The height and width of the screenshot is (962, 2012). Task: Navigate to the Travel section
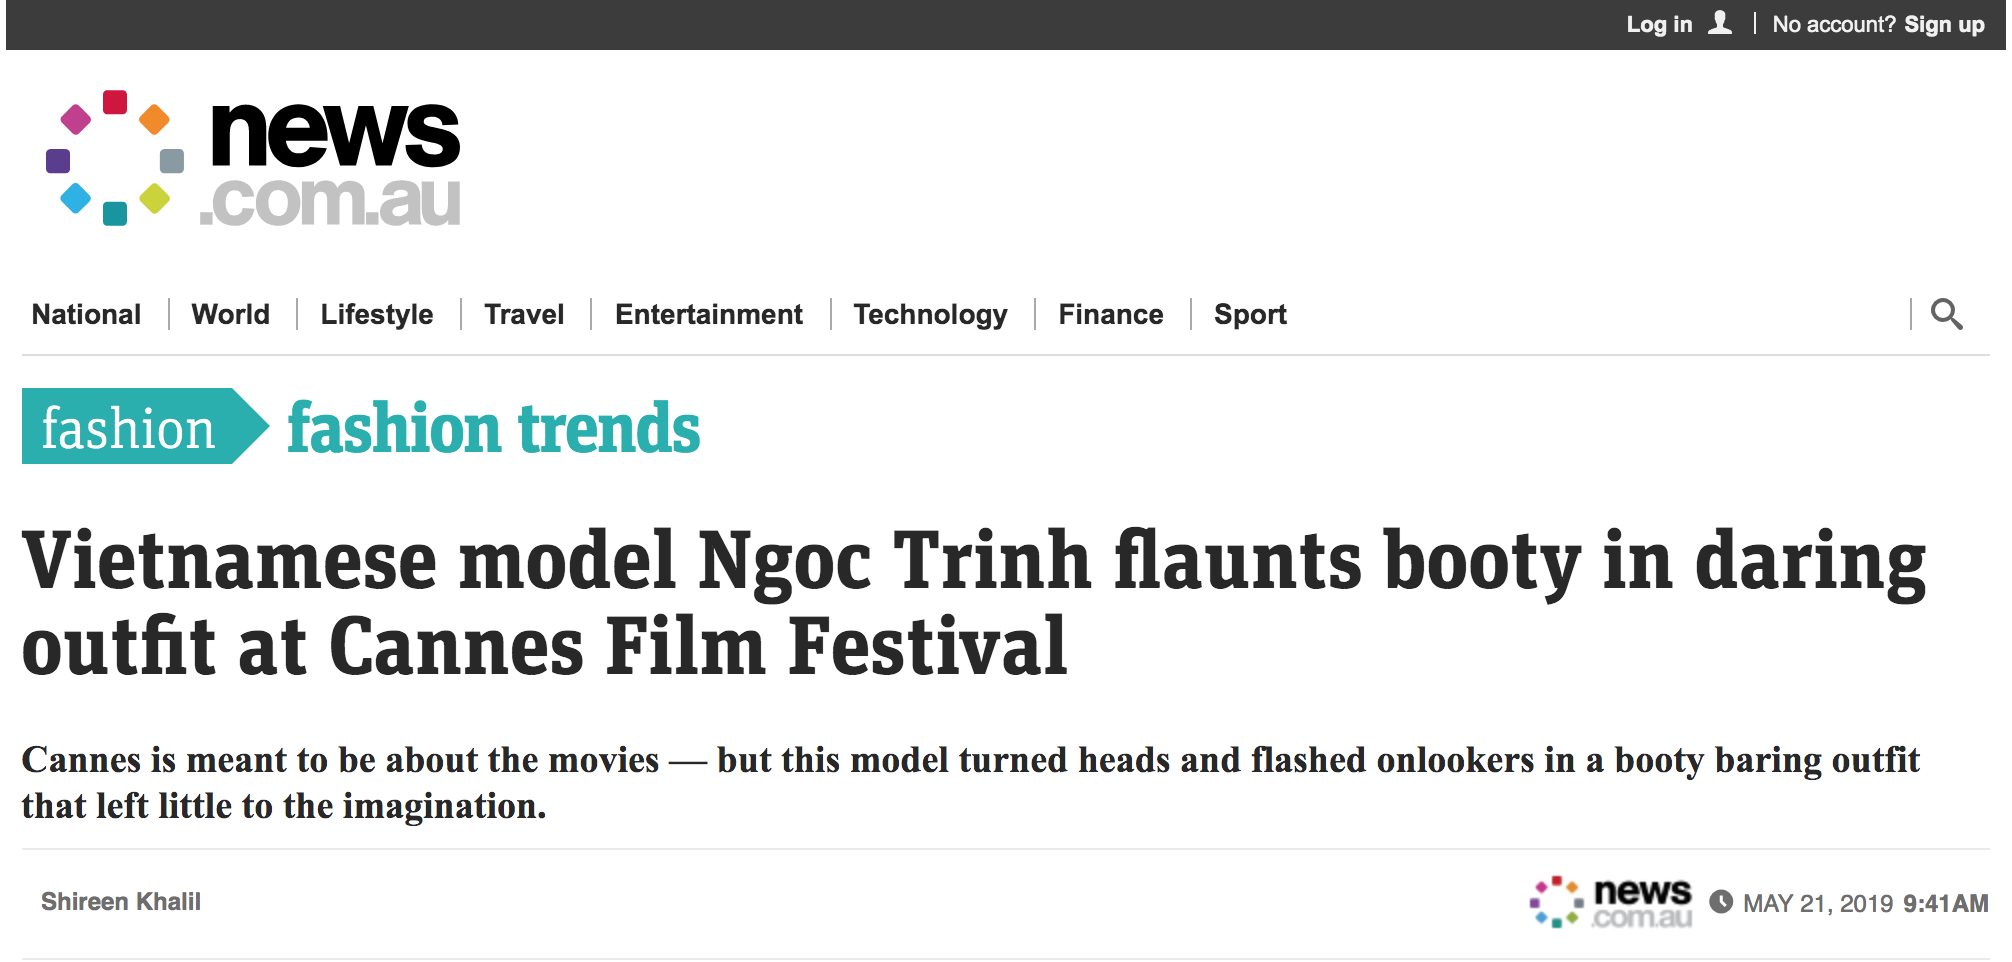[524, 314]
